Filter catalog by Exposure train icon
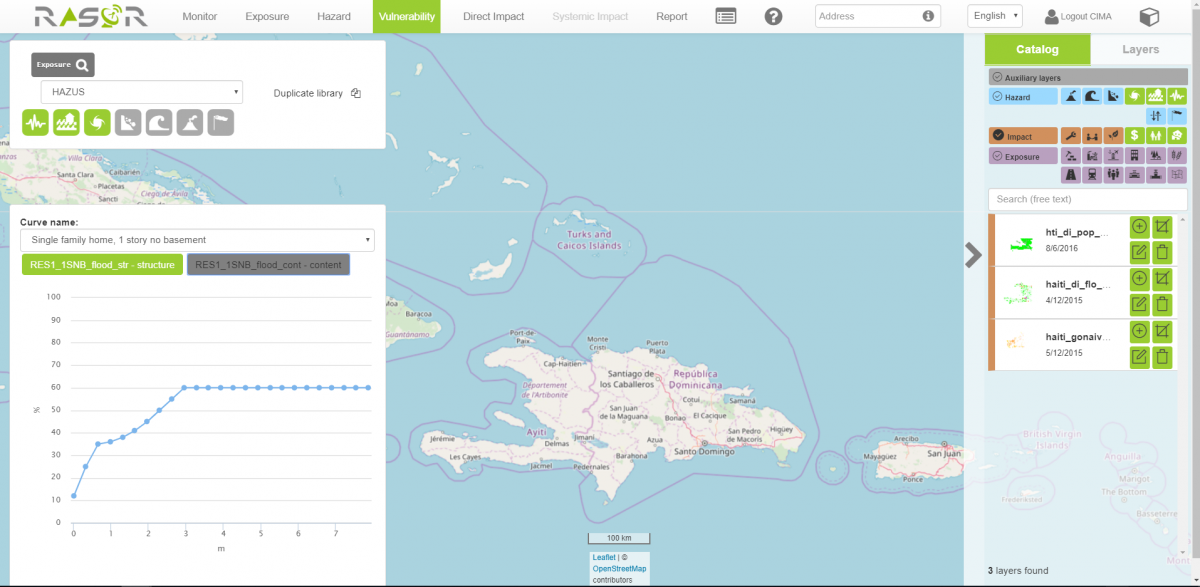1200x587 pixels. (1092, 174)
